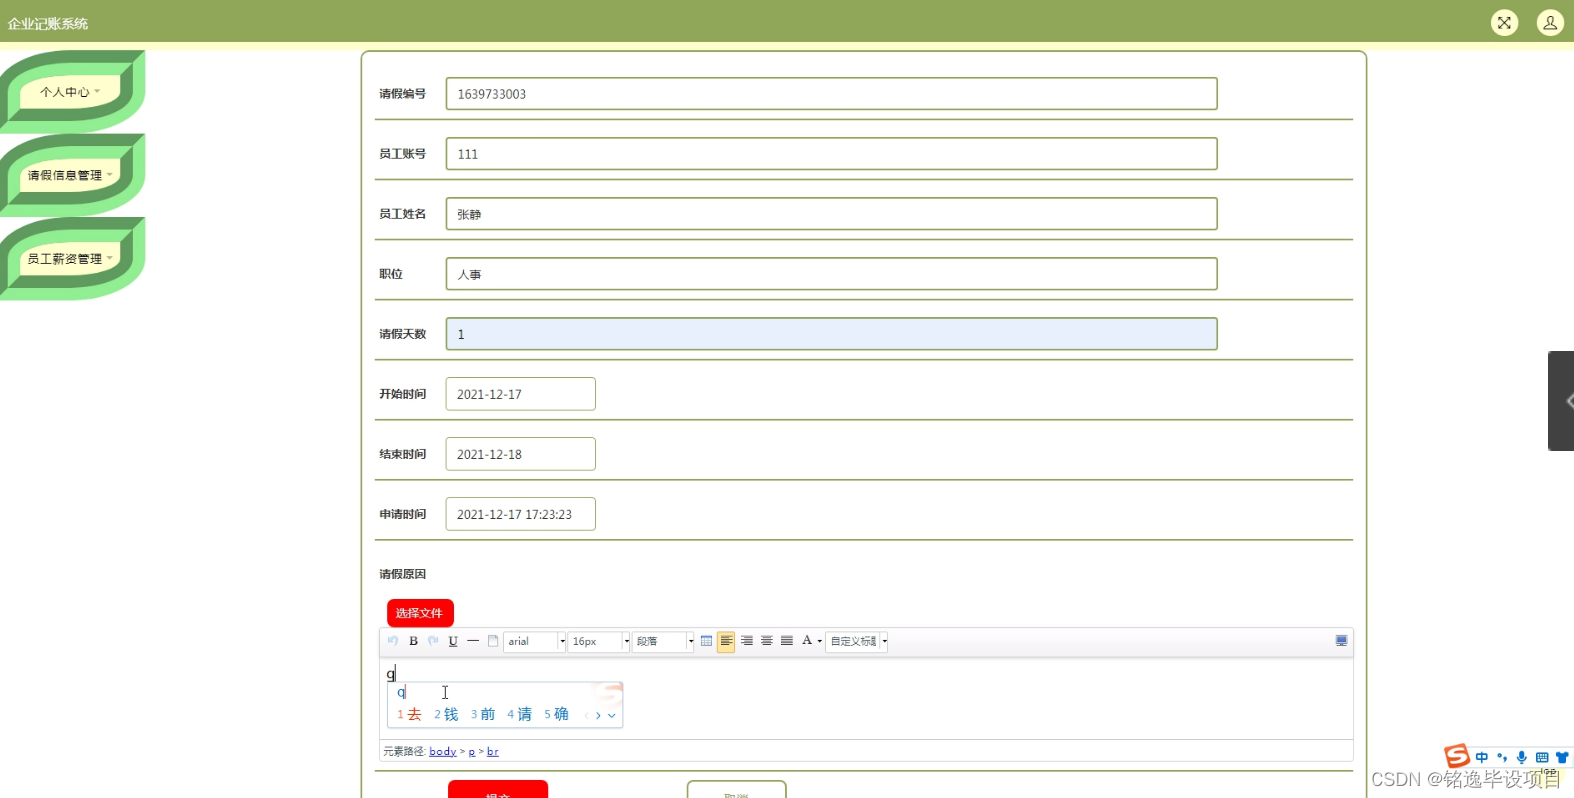
Task: Click the 请假天数 input field
Action: [832, 334]
